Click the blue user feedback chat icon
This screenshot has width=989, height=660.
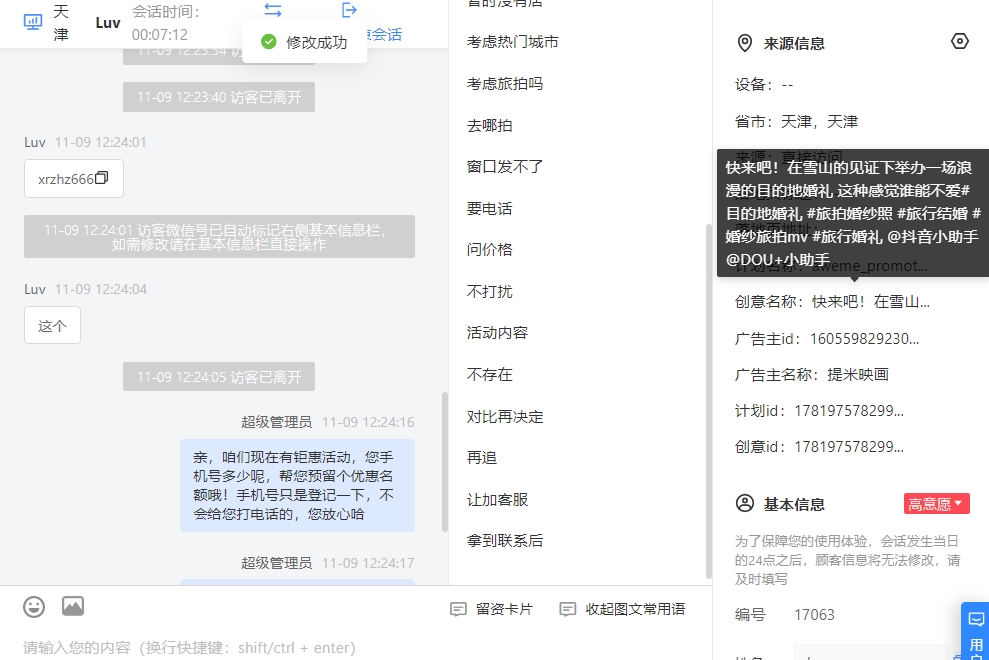[976, 620]
